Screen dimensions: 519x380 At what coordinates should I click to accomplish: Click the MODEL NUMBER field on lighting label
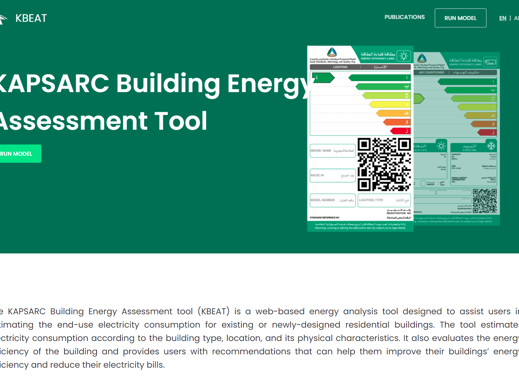click(333, 200)
